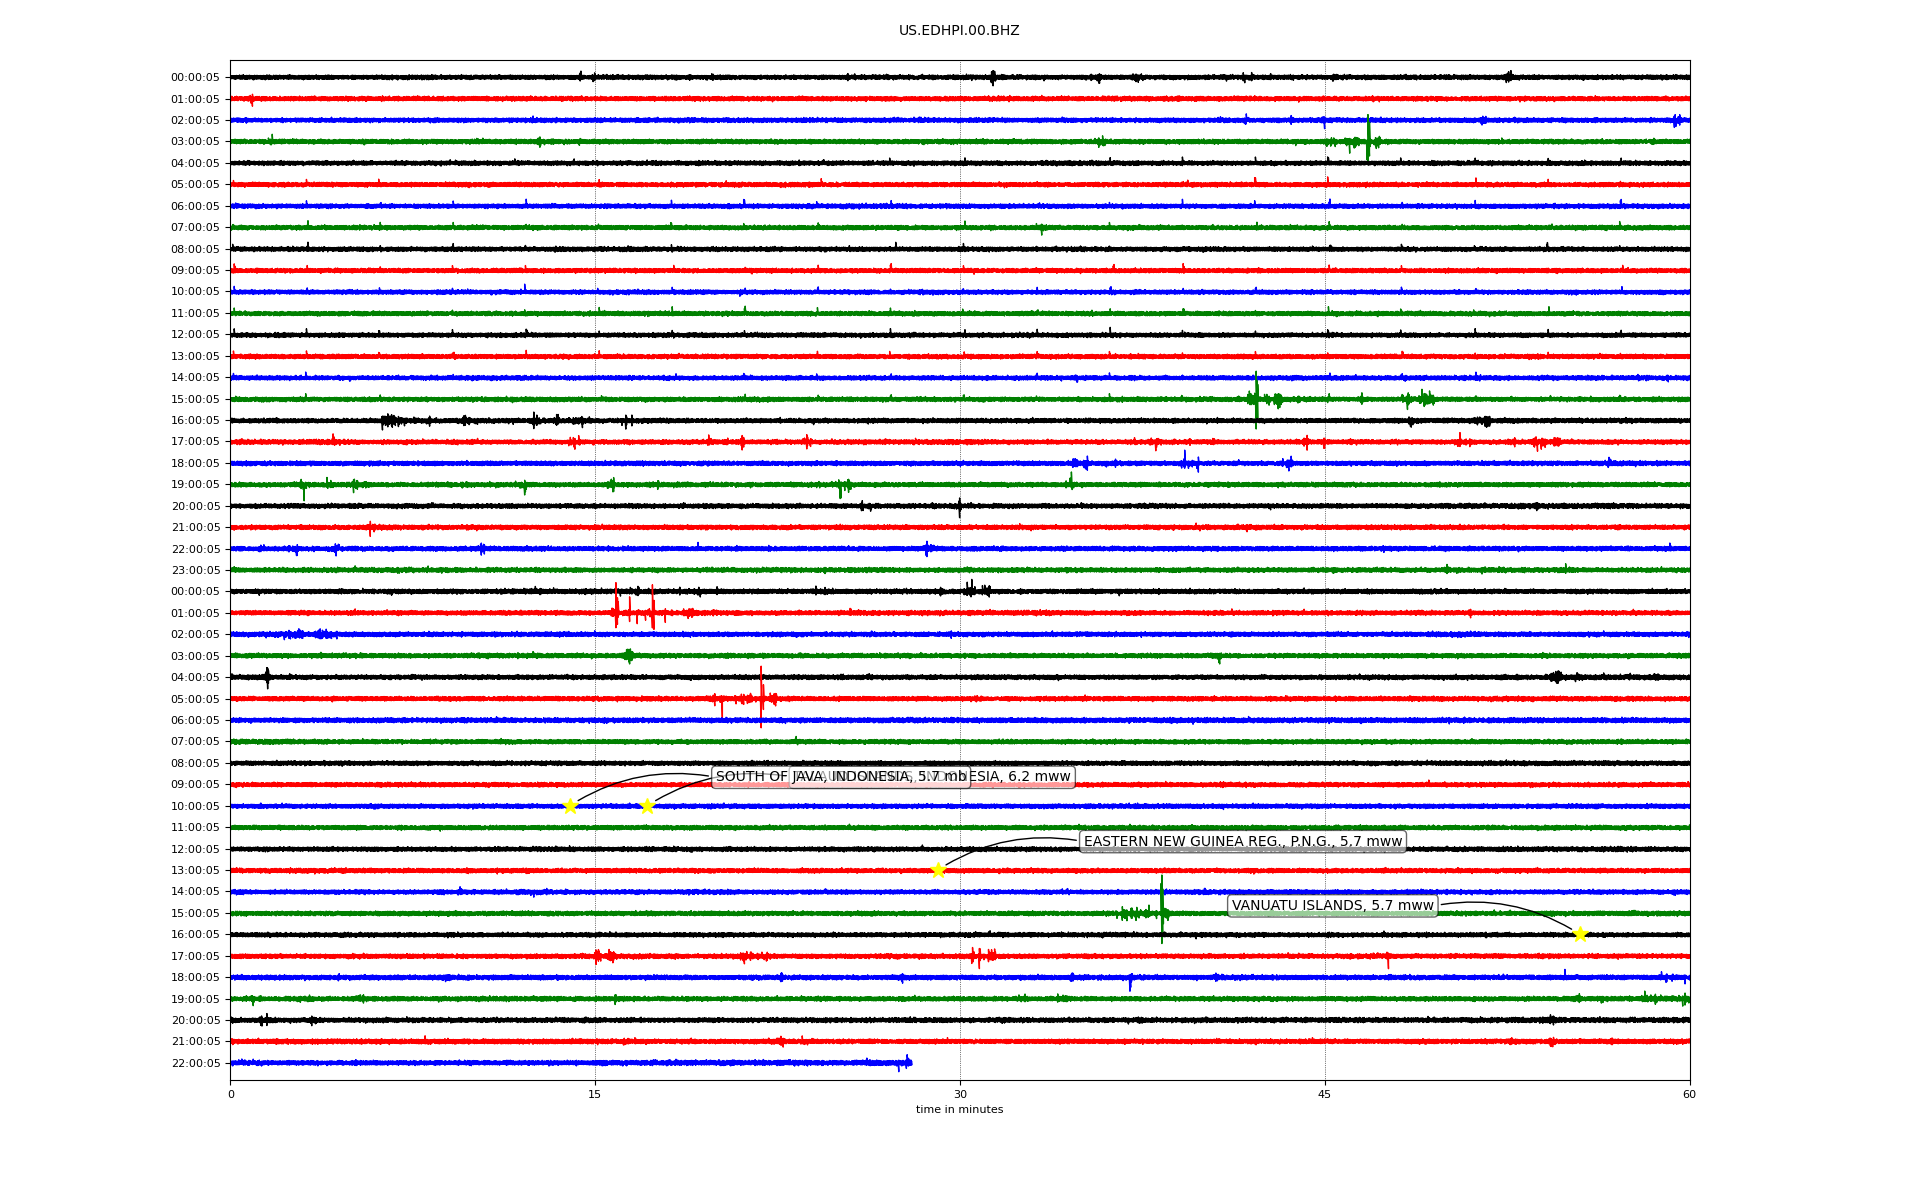Click the VANUATU ISLANDS, 5.7 mww annotation
The width and height of the screenshot is (1920, 1200).
pos(1333,906)
